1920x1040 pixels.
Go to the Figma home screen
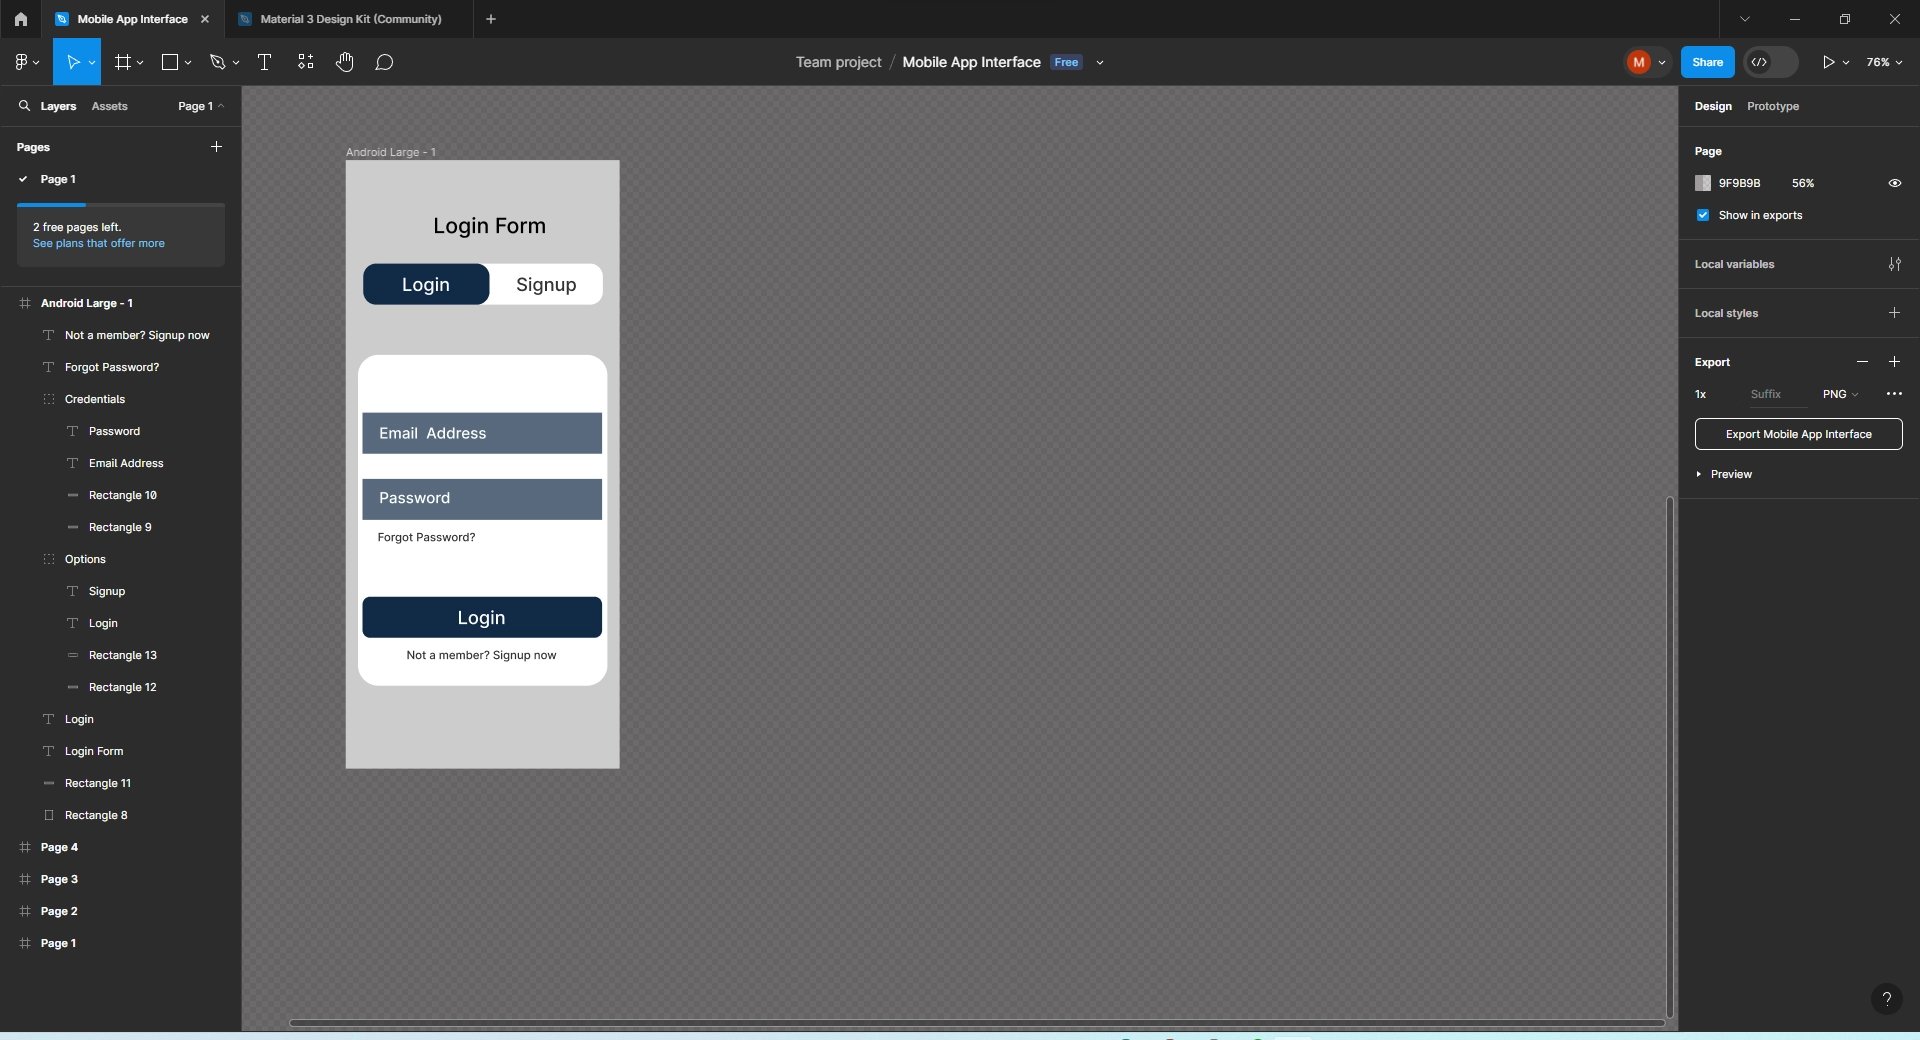point(20,19)
